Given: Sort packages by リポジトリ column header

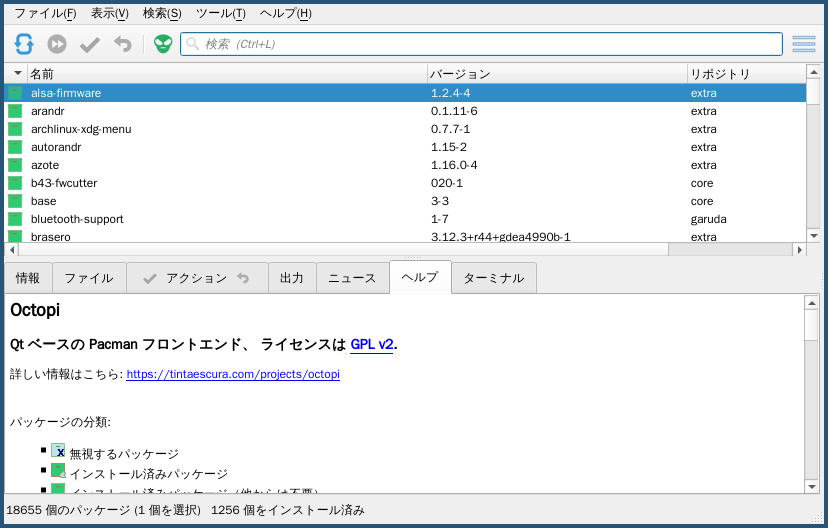Looking at the screenshot, I should click(746, 74).
